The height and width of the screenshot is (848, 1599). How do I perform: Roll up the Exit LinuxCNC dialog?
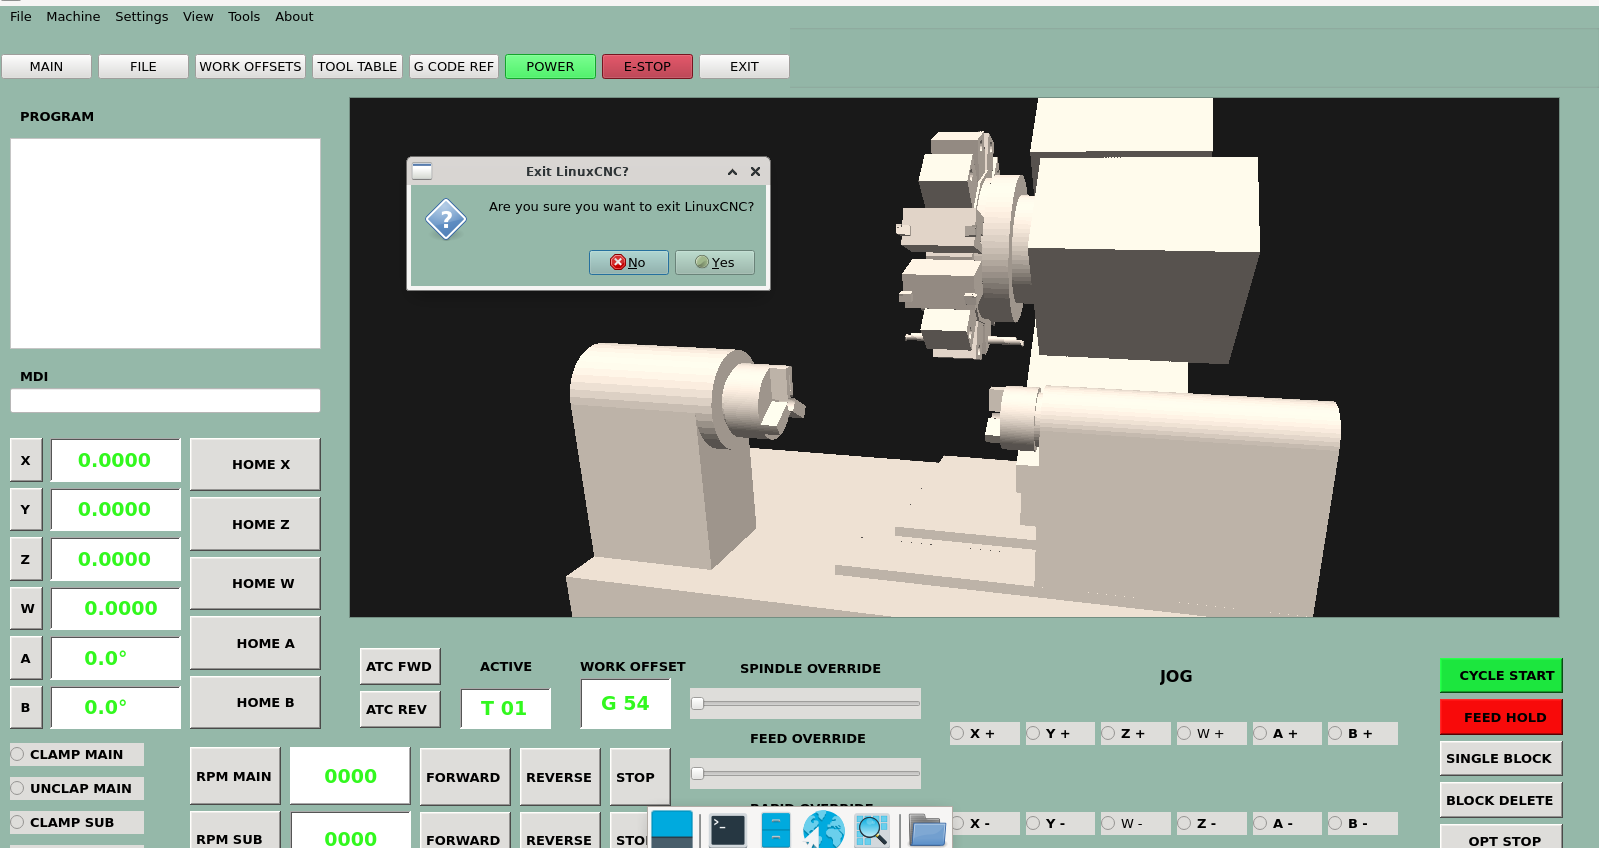coord(732,172)
